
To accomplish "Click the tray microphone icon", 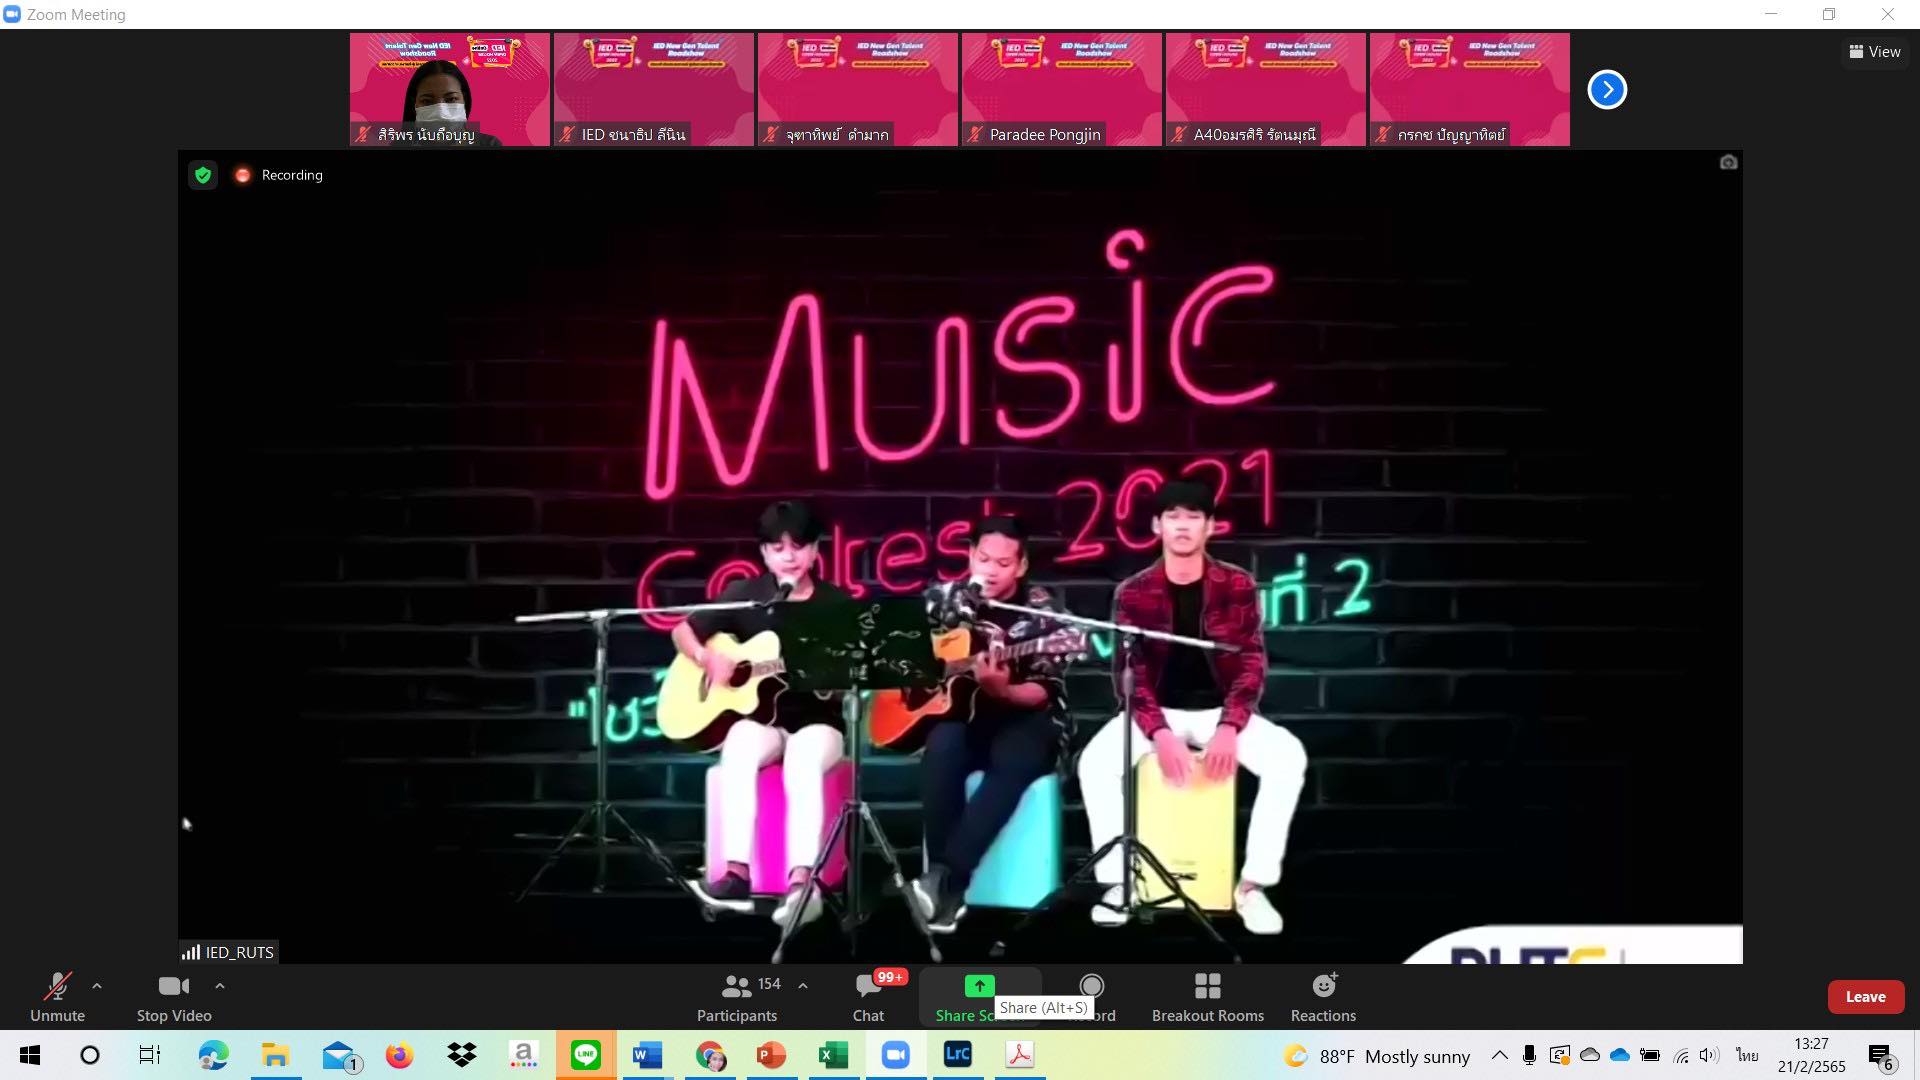I will pos(1529,1055).
